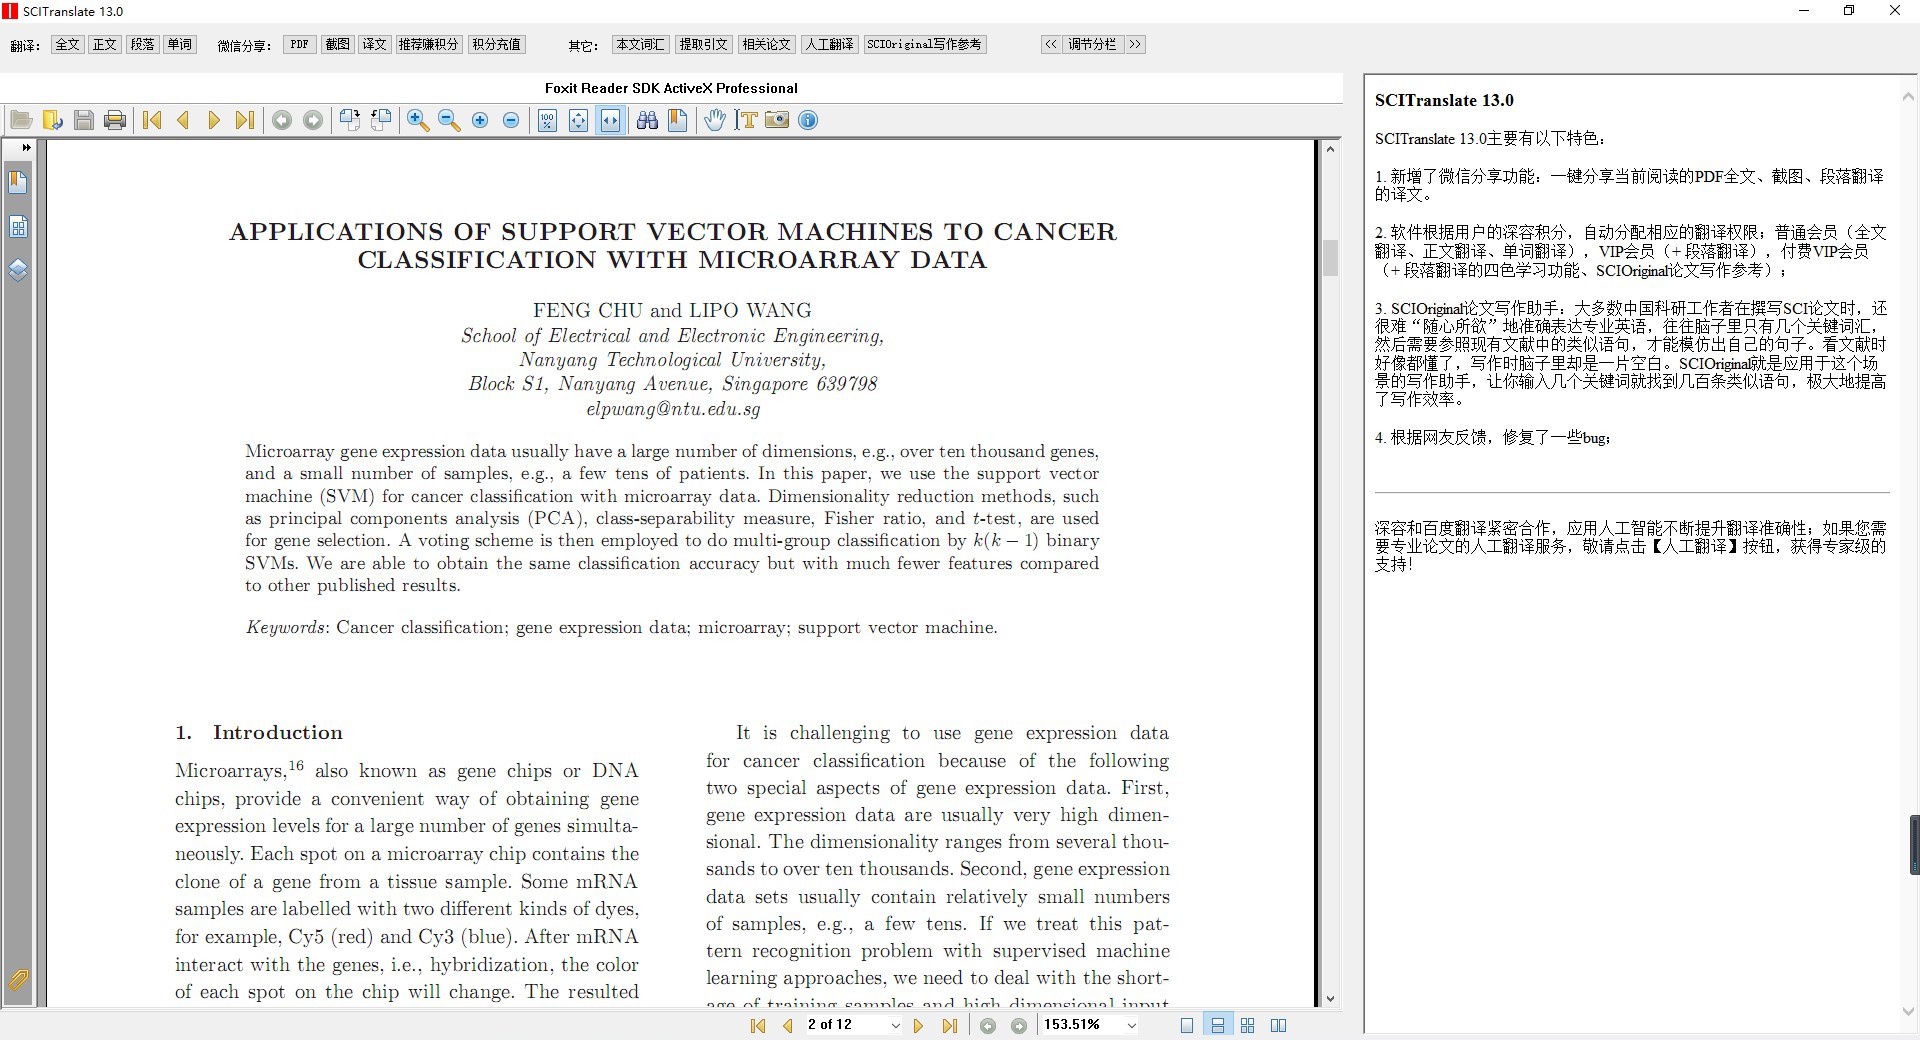Select the text selection tool

[746, 120]
